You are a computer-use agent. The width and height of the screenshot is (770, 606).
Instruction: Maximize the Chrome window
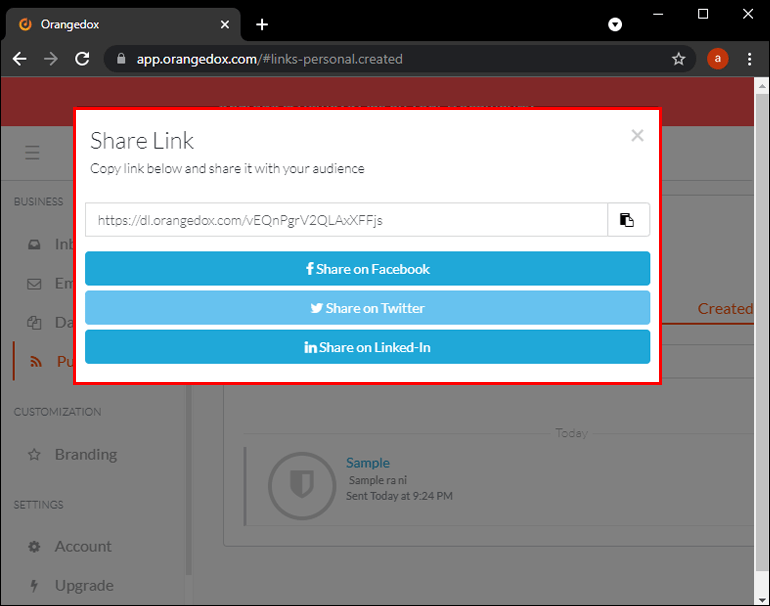[703, 14]
